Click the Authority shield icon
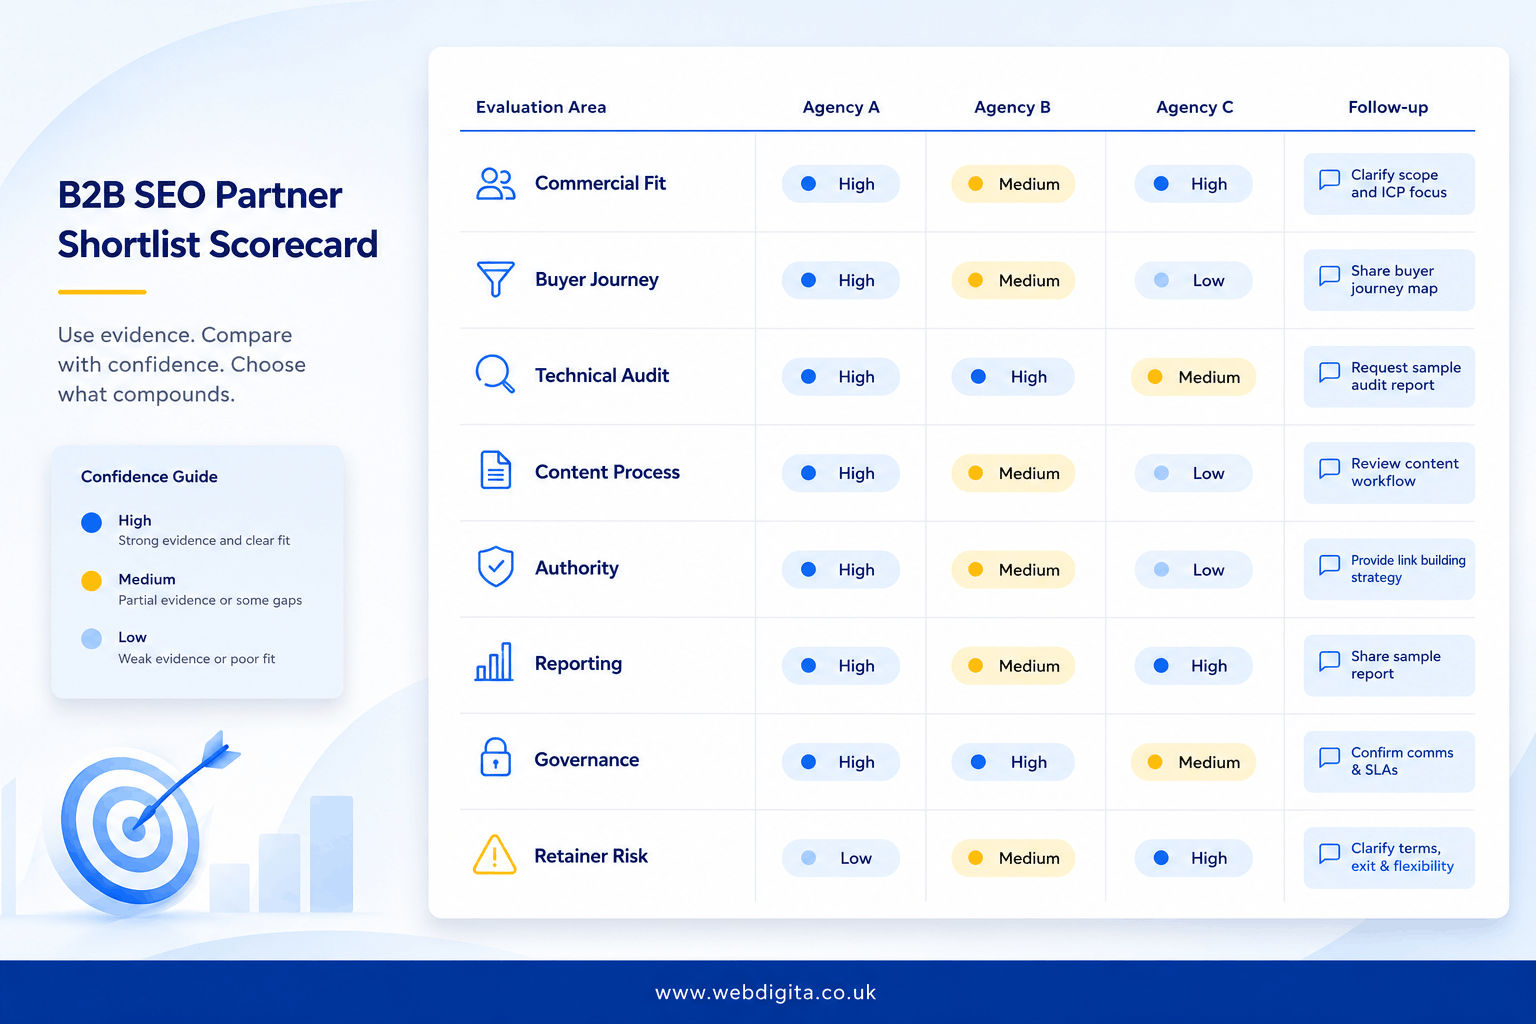This screenshot has height=1024, width=1536. coord(496,567)
